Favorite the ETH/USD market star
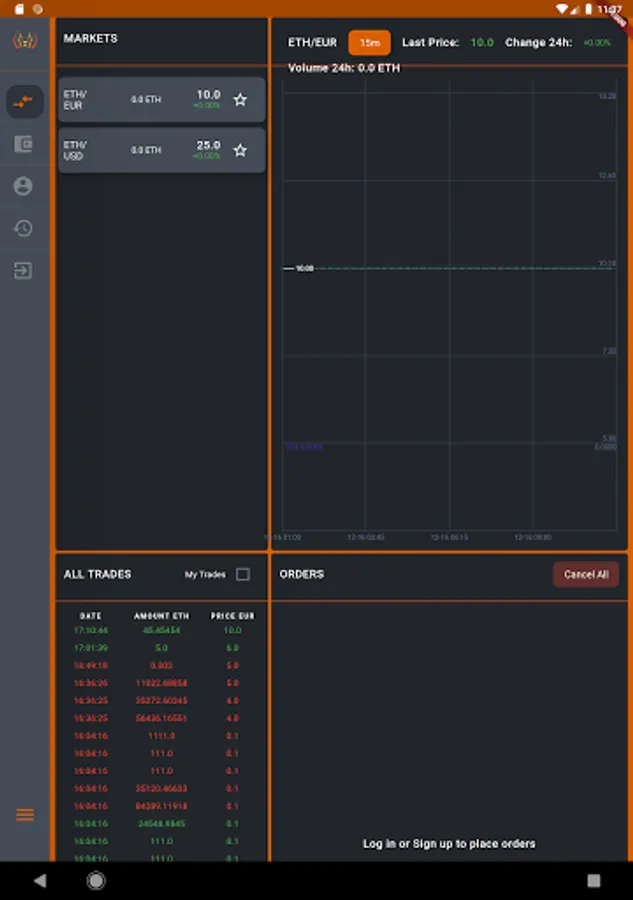 (240, 150)
